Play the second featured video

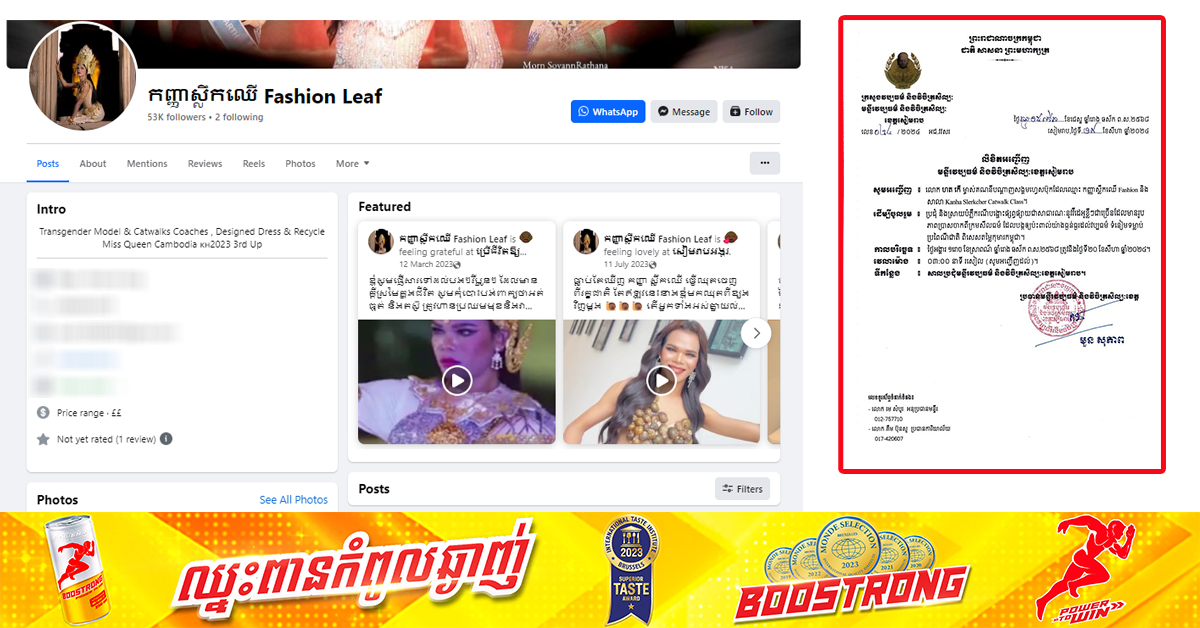click(x=661, y=381)
